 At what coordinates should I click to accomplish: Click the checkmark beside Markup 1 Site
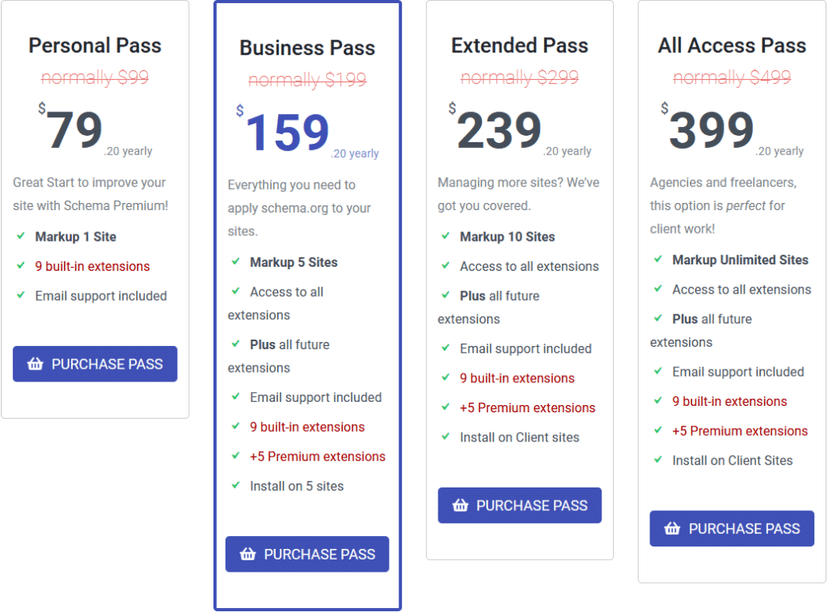(21, 237)
